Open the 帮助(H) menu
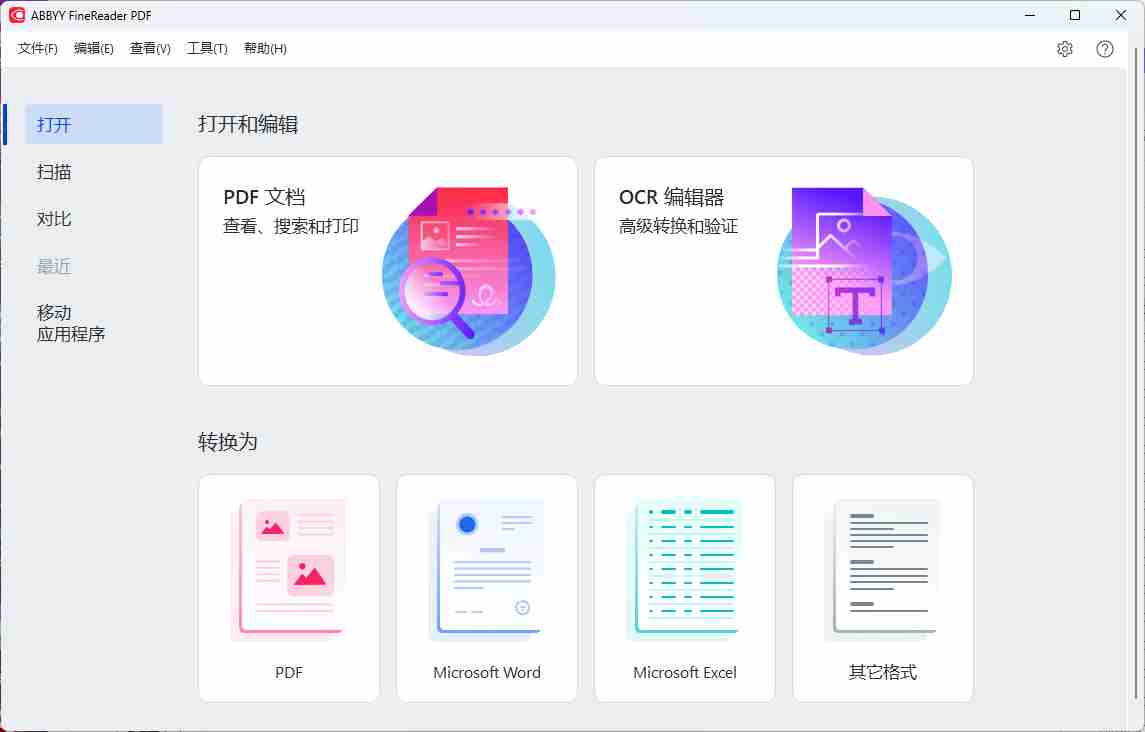This screenshot has width=1145, height=732. [x=264, y=48]
